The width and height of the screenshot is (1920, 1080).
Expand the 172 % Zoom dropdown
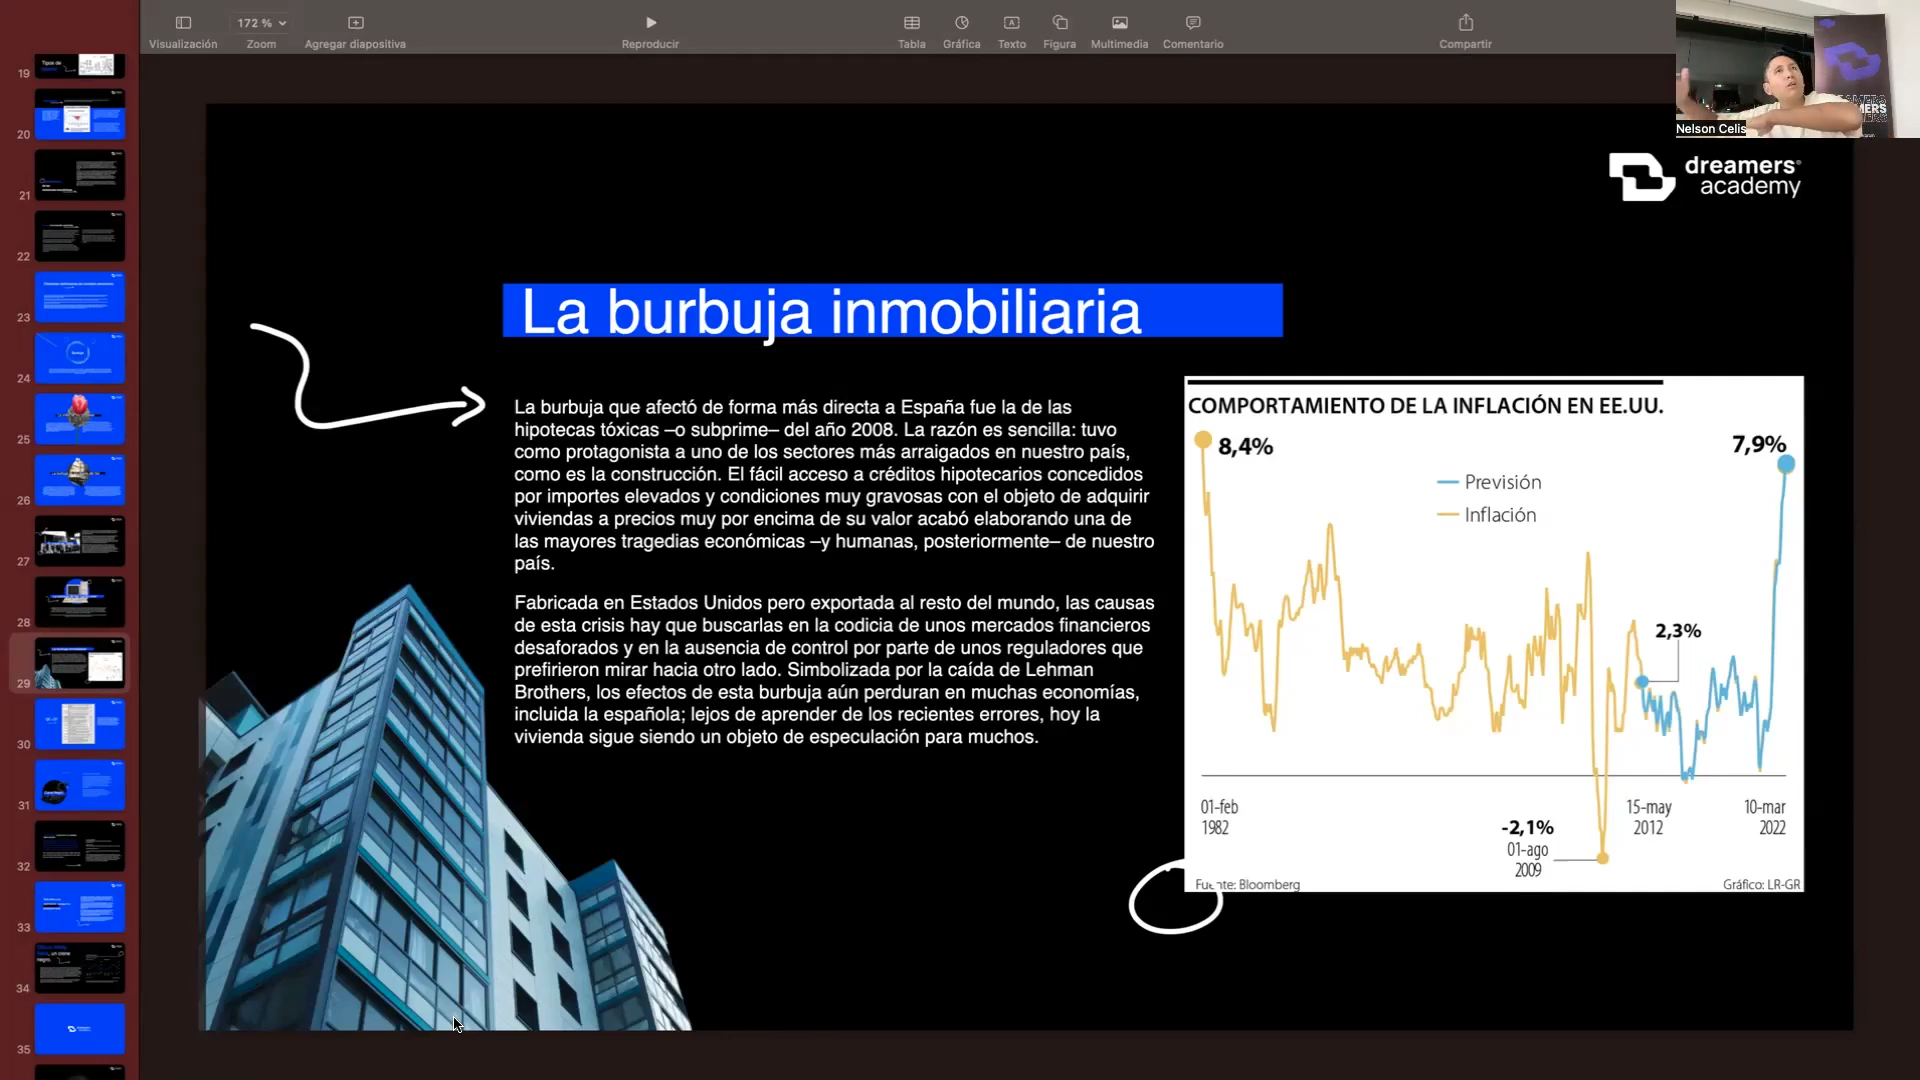tap(262, 23)
